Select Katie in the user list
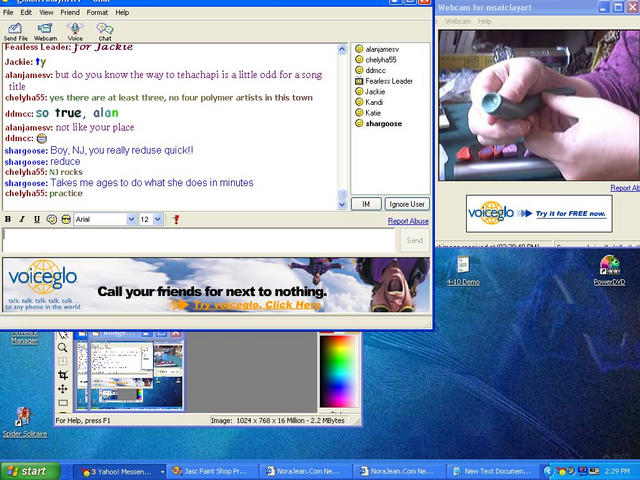This screenshot has height=480, width=640. click(368, 113)
